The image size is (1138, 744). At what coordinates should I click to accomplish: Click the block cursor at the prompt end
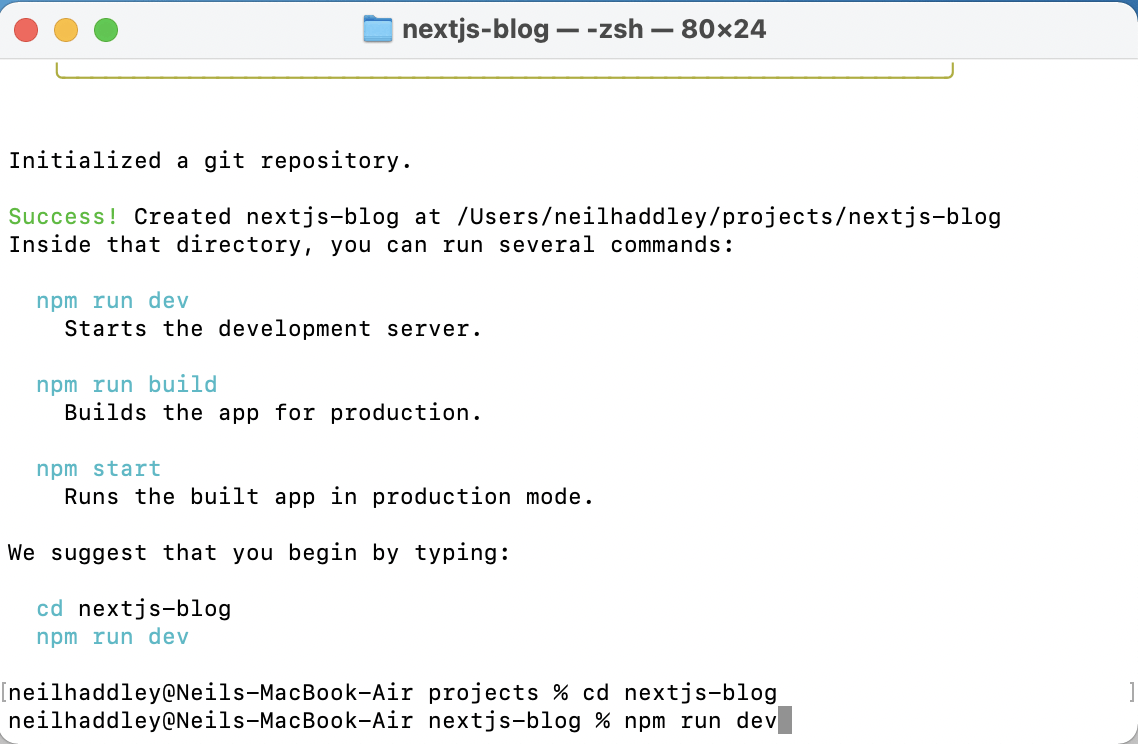pos(785,720)
